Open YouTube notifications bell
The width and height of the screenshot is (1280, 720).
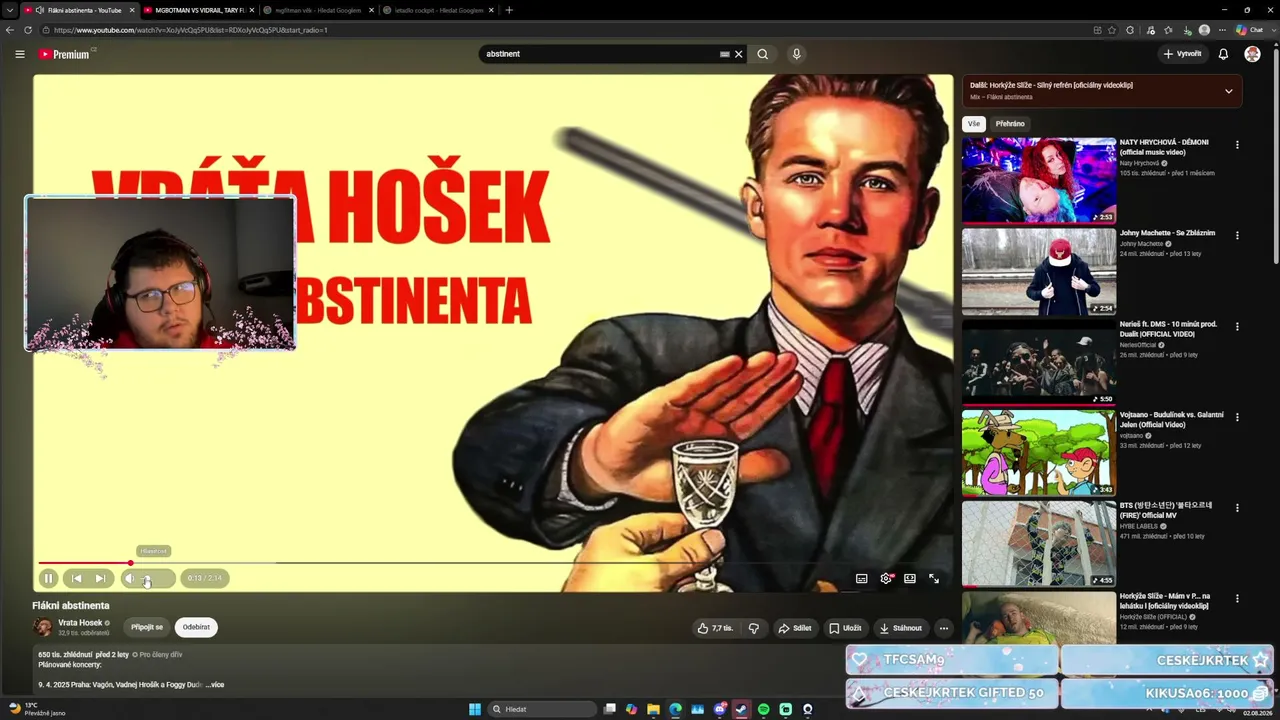point(1223,54)
